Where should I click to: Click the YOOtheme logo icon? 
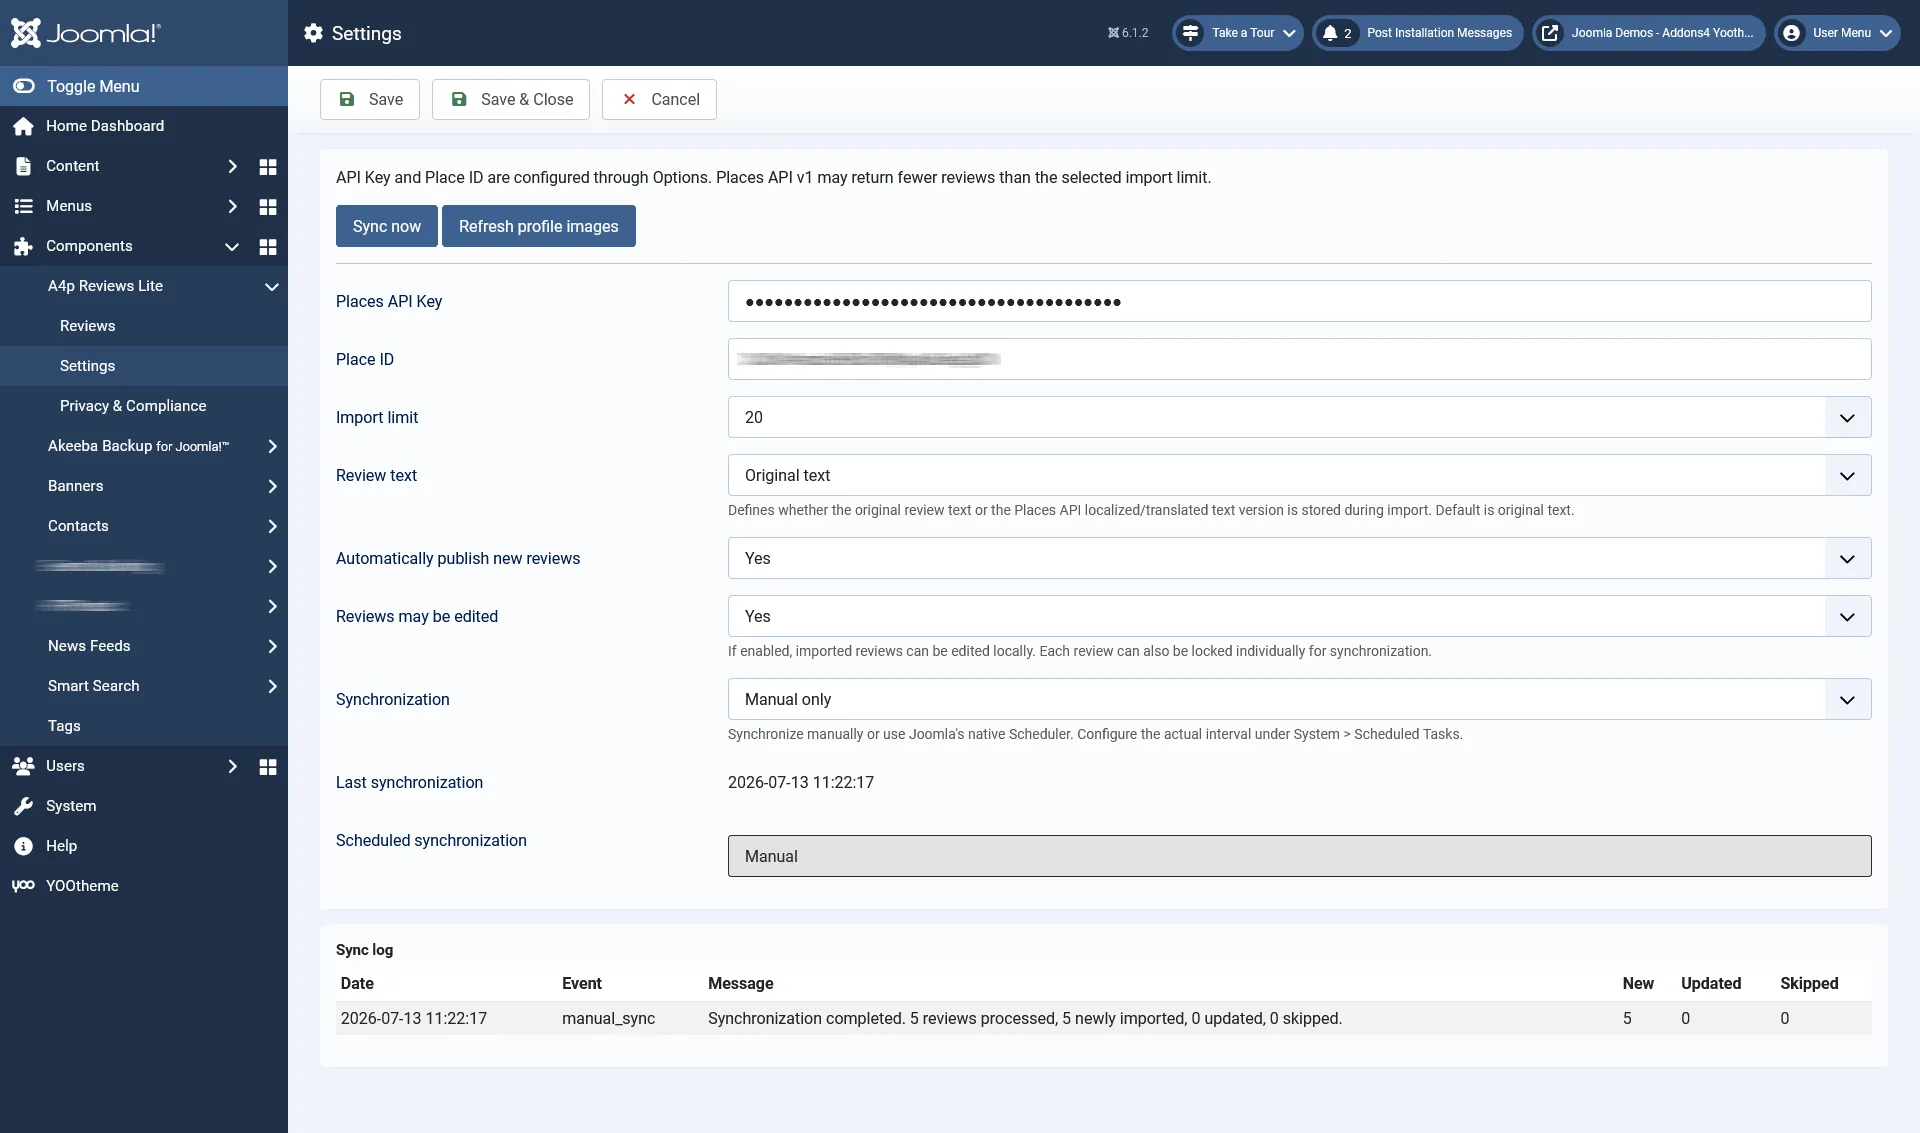tap(23, 886)
